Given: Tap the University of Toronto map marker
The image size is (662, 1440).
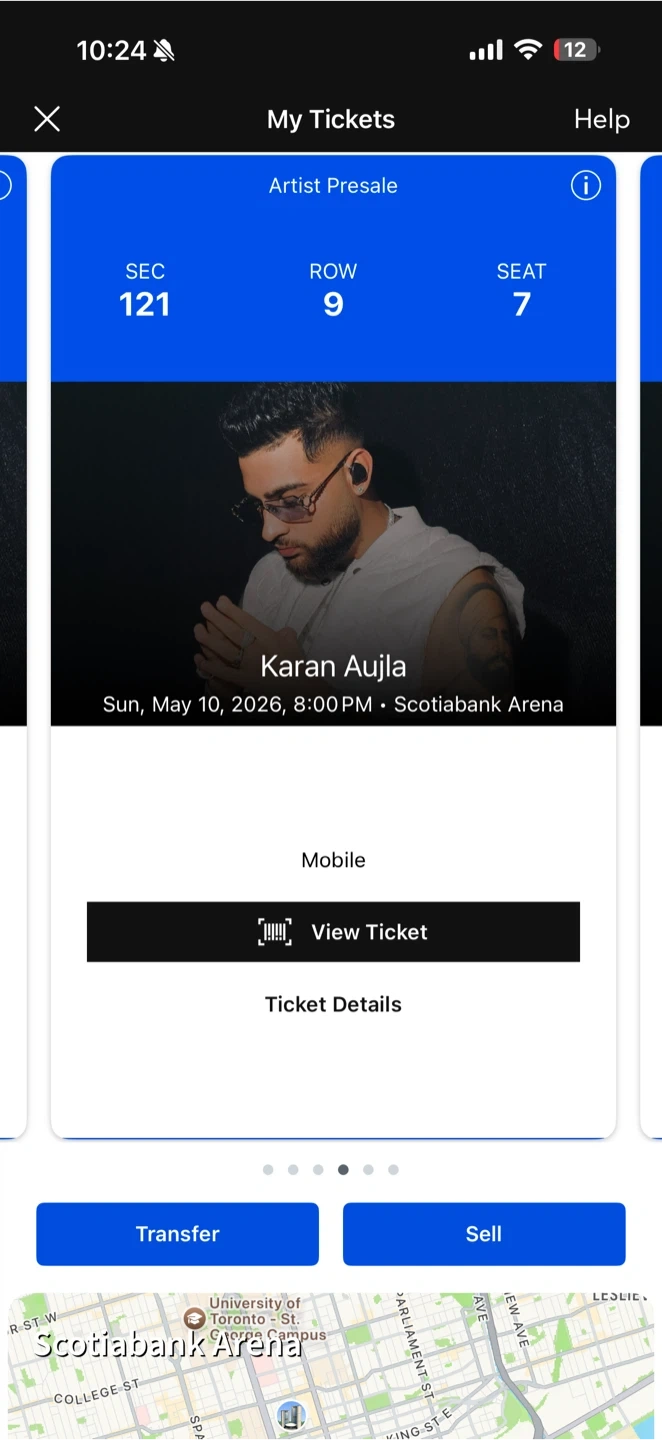Looking at the screenshot, I should pos(195,1318).
